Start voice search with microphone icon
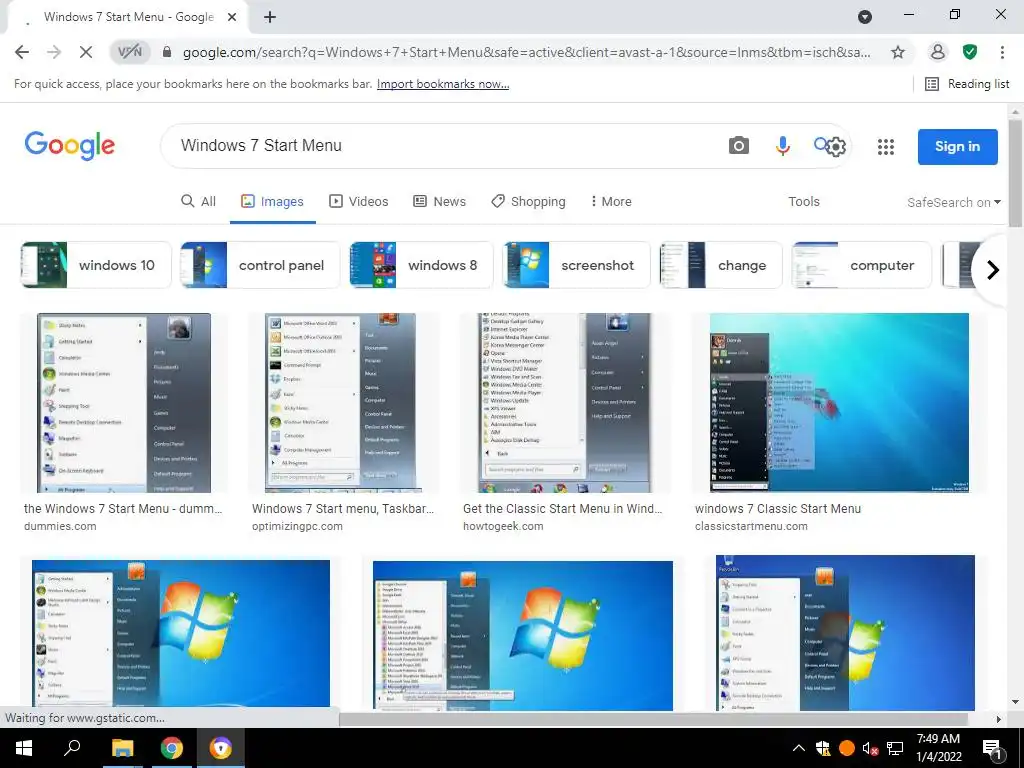 click(782, 146)
